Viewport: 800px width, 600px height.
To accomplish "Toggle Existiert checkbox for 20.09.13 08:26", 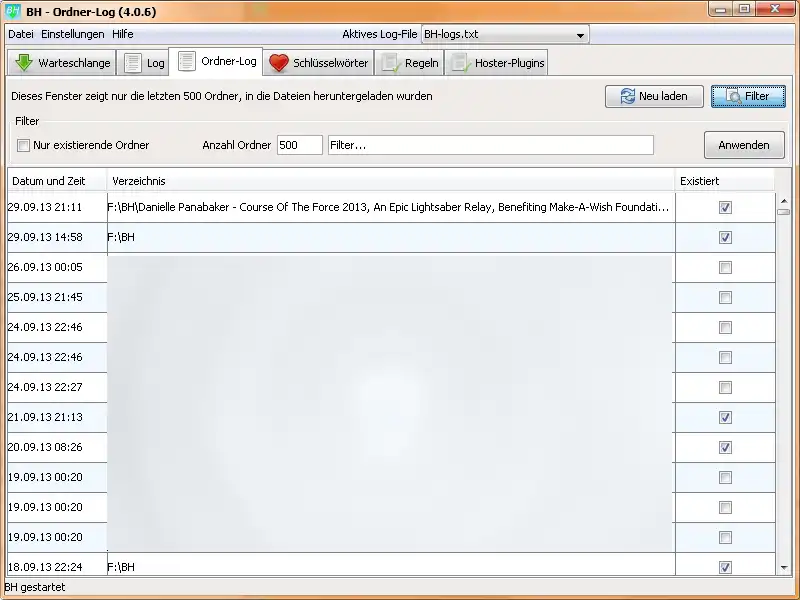I will 725,447.
